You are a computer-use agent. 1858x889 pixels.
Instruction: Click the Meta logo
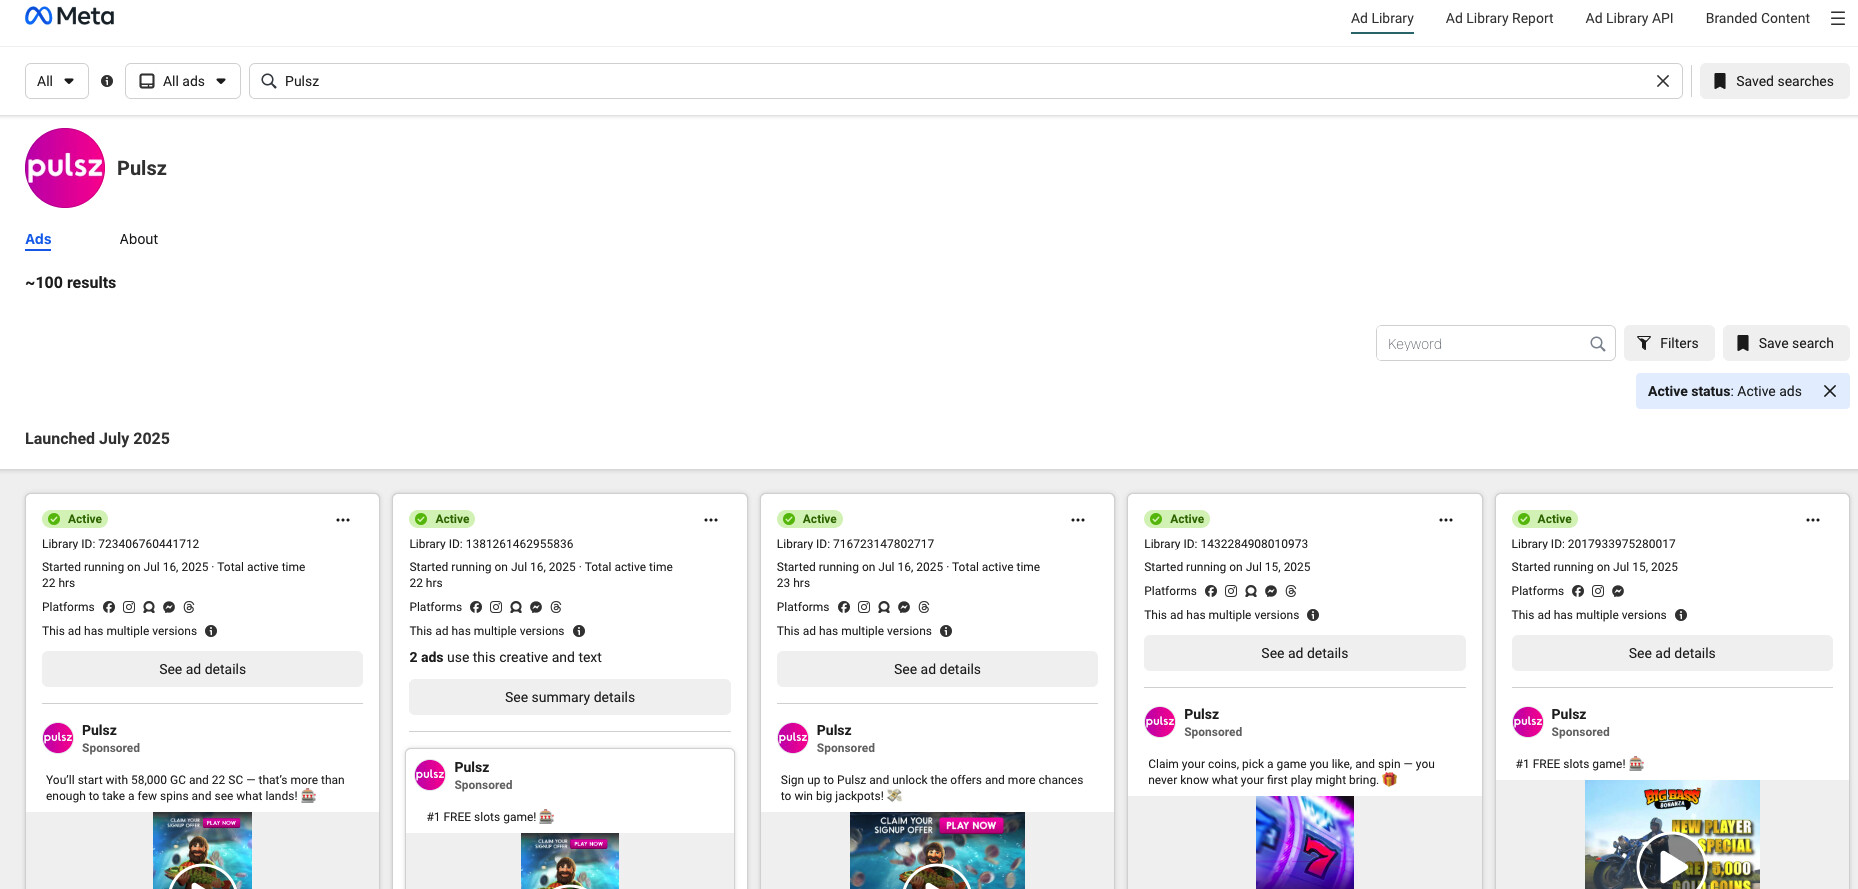(x=69, y=16)
